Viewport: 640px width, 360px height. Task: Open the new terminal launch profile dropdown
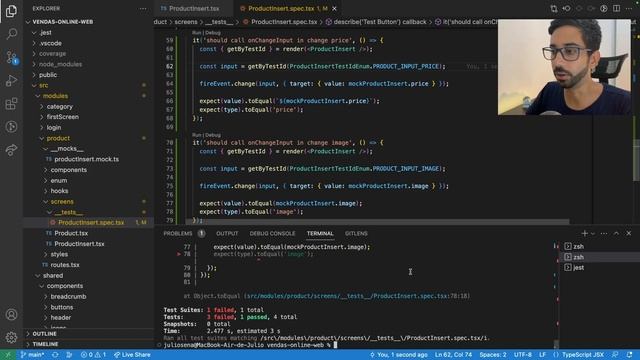point(593,233)
